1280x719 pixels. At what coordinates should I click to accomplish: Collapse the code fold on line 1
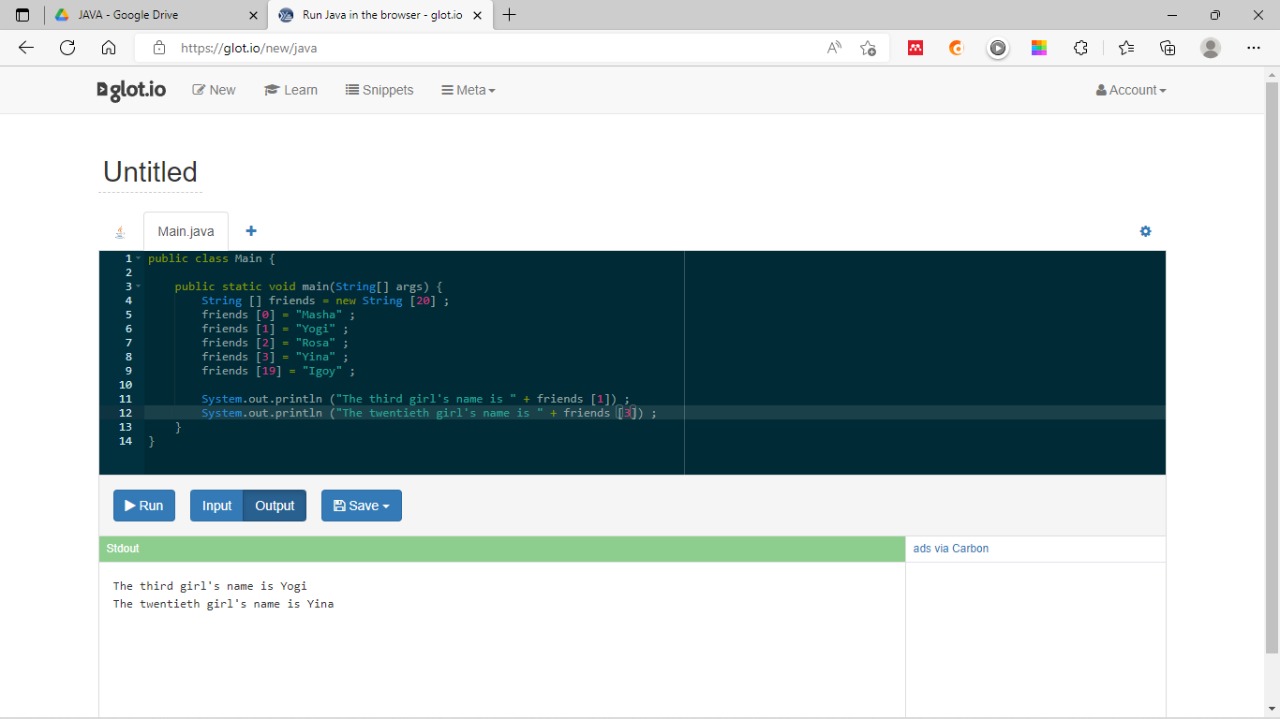139,259
